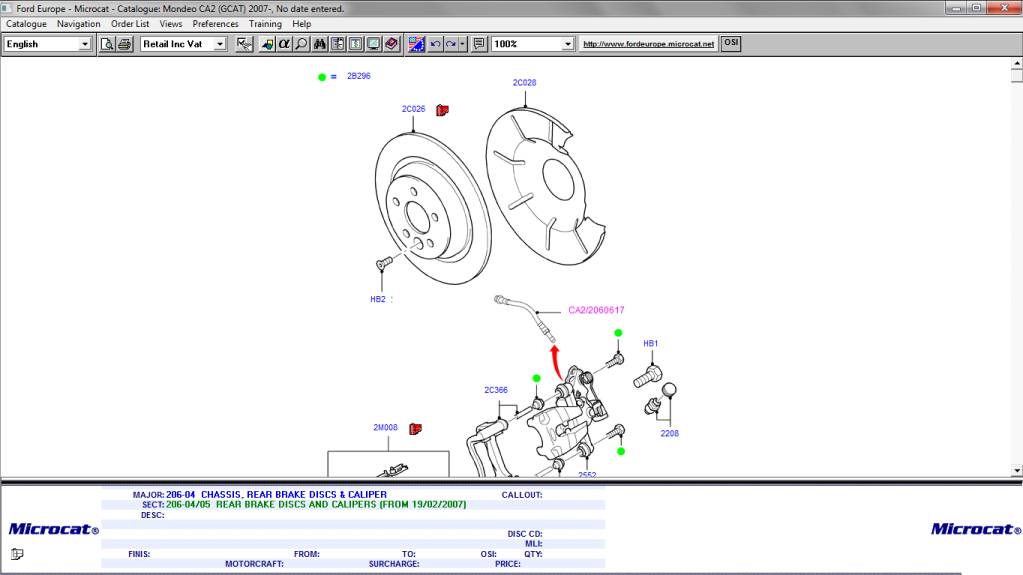Open the fordeurope.microcat.net link
This screenshot has width=1023, height=575.
(x=649, y=44)
